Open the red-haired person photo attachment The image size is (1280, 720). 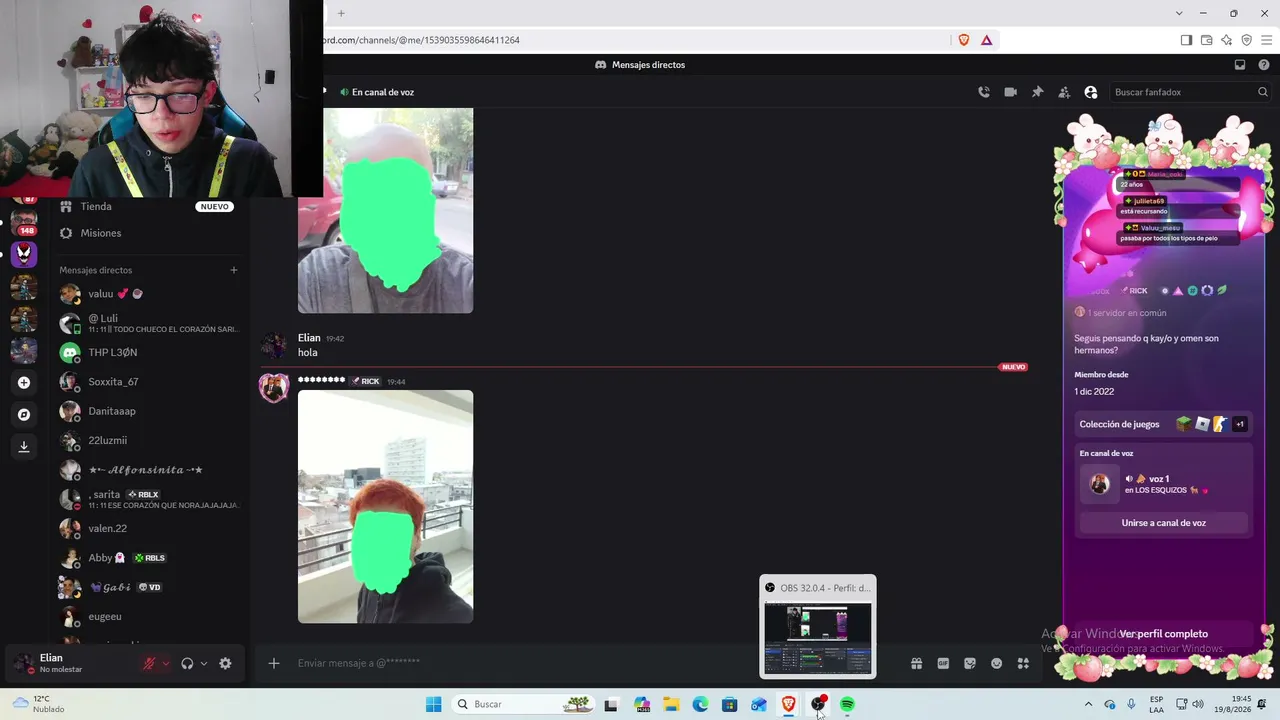[385, 506]
